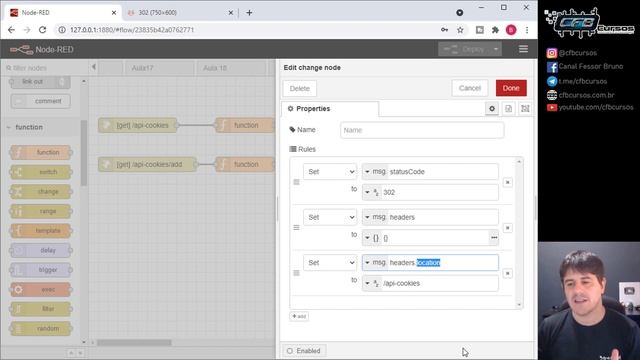
Task: Click the Deploy button
Action: [465, 49]
